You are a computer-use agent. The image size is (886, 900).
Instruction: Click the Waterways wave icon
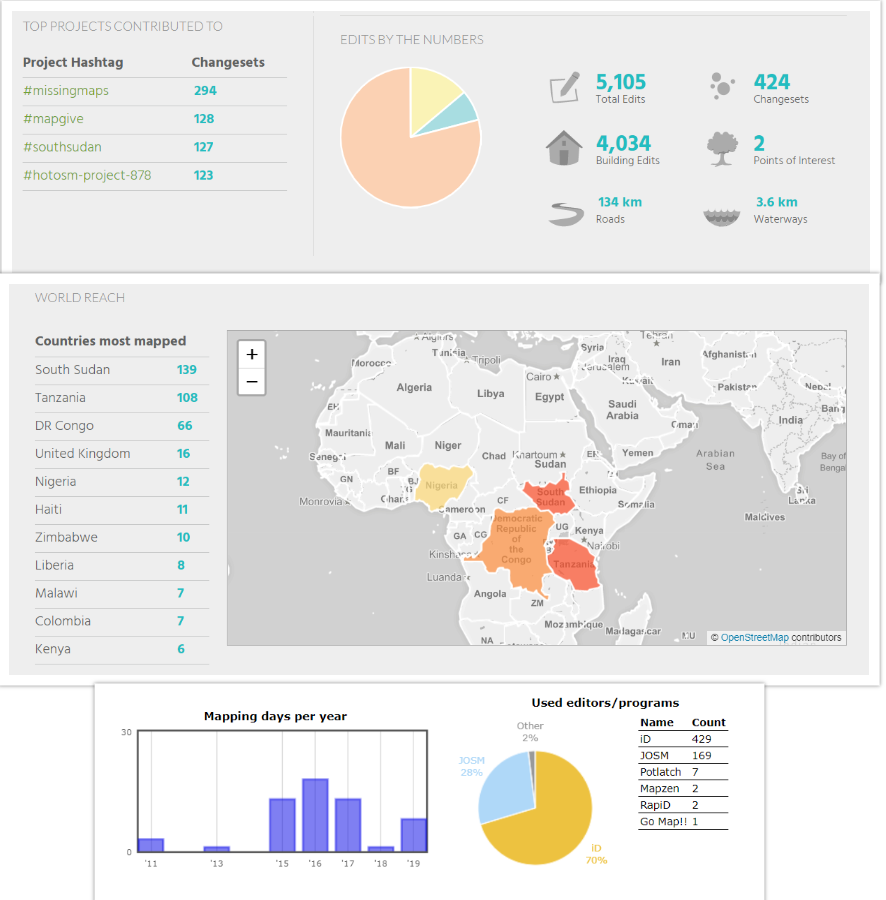coord(722,213)
